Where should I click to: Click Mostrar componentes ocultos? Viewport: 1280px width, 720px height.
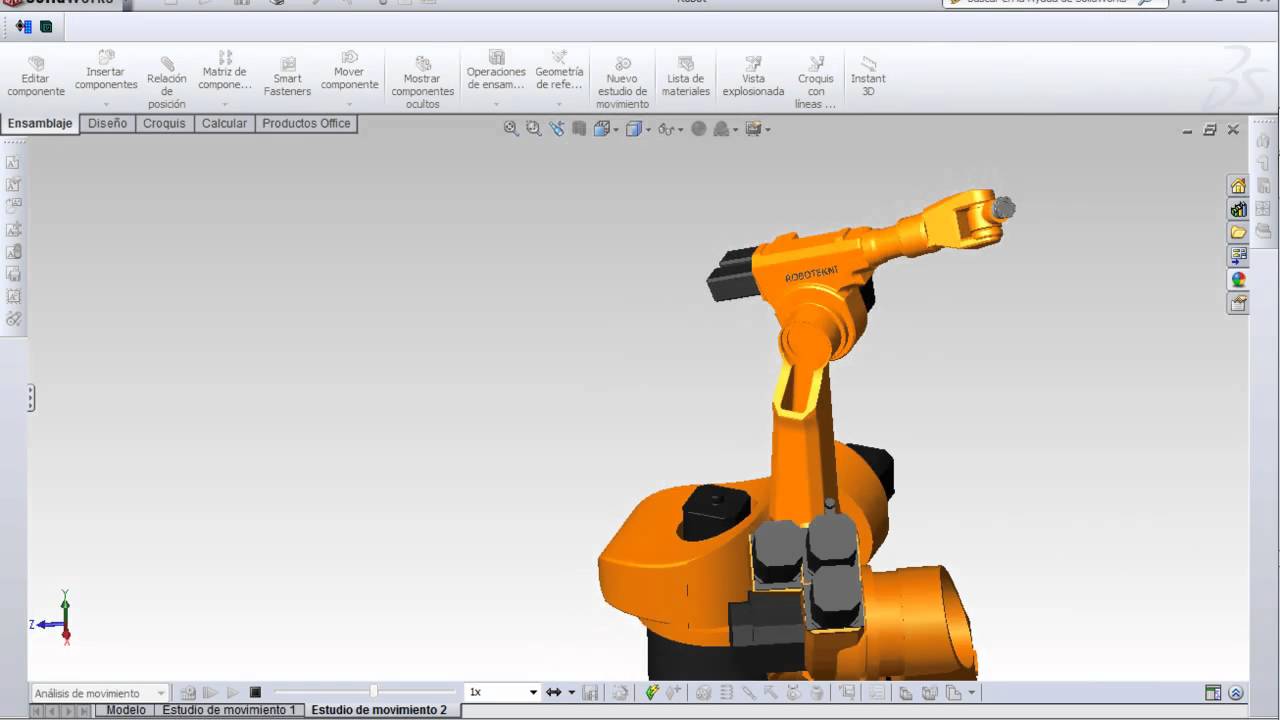coord(422,83)
